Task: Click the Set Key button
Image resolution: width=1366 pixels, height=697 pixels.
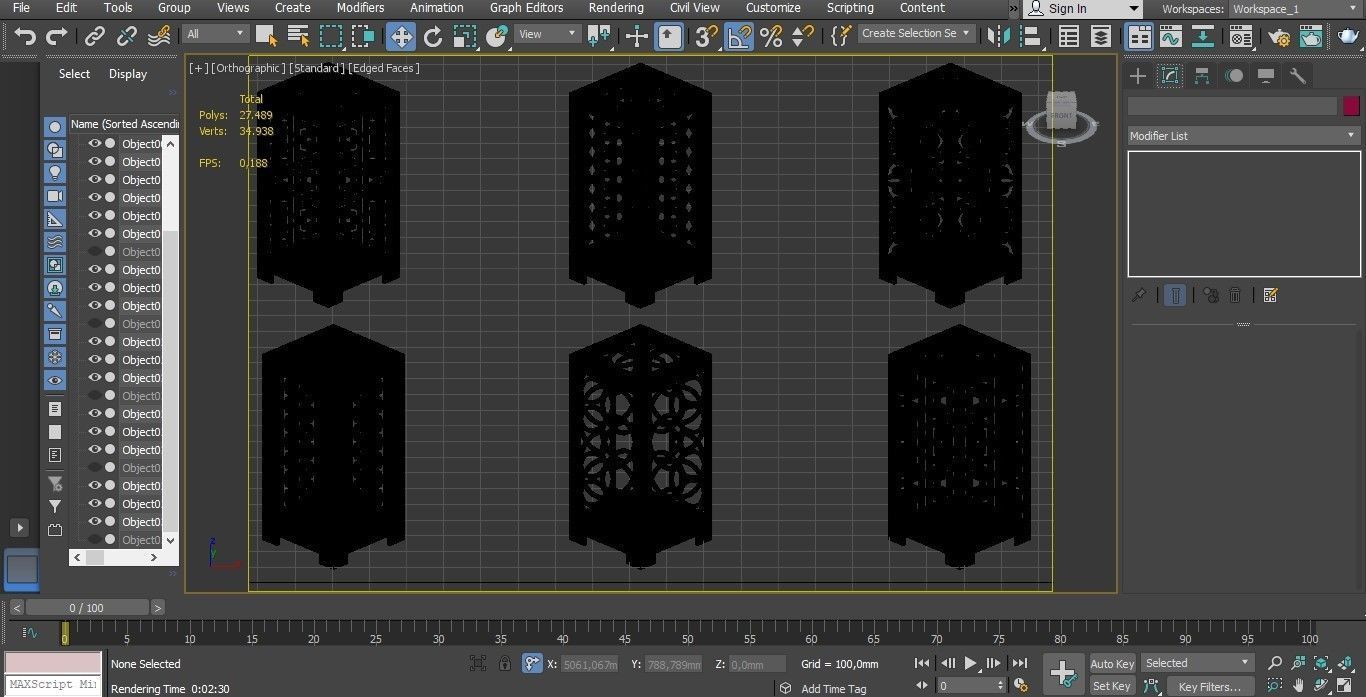Action: coord(1112,686)
